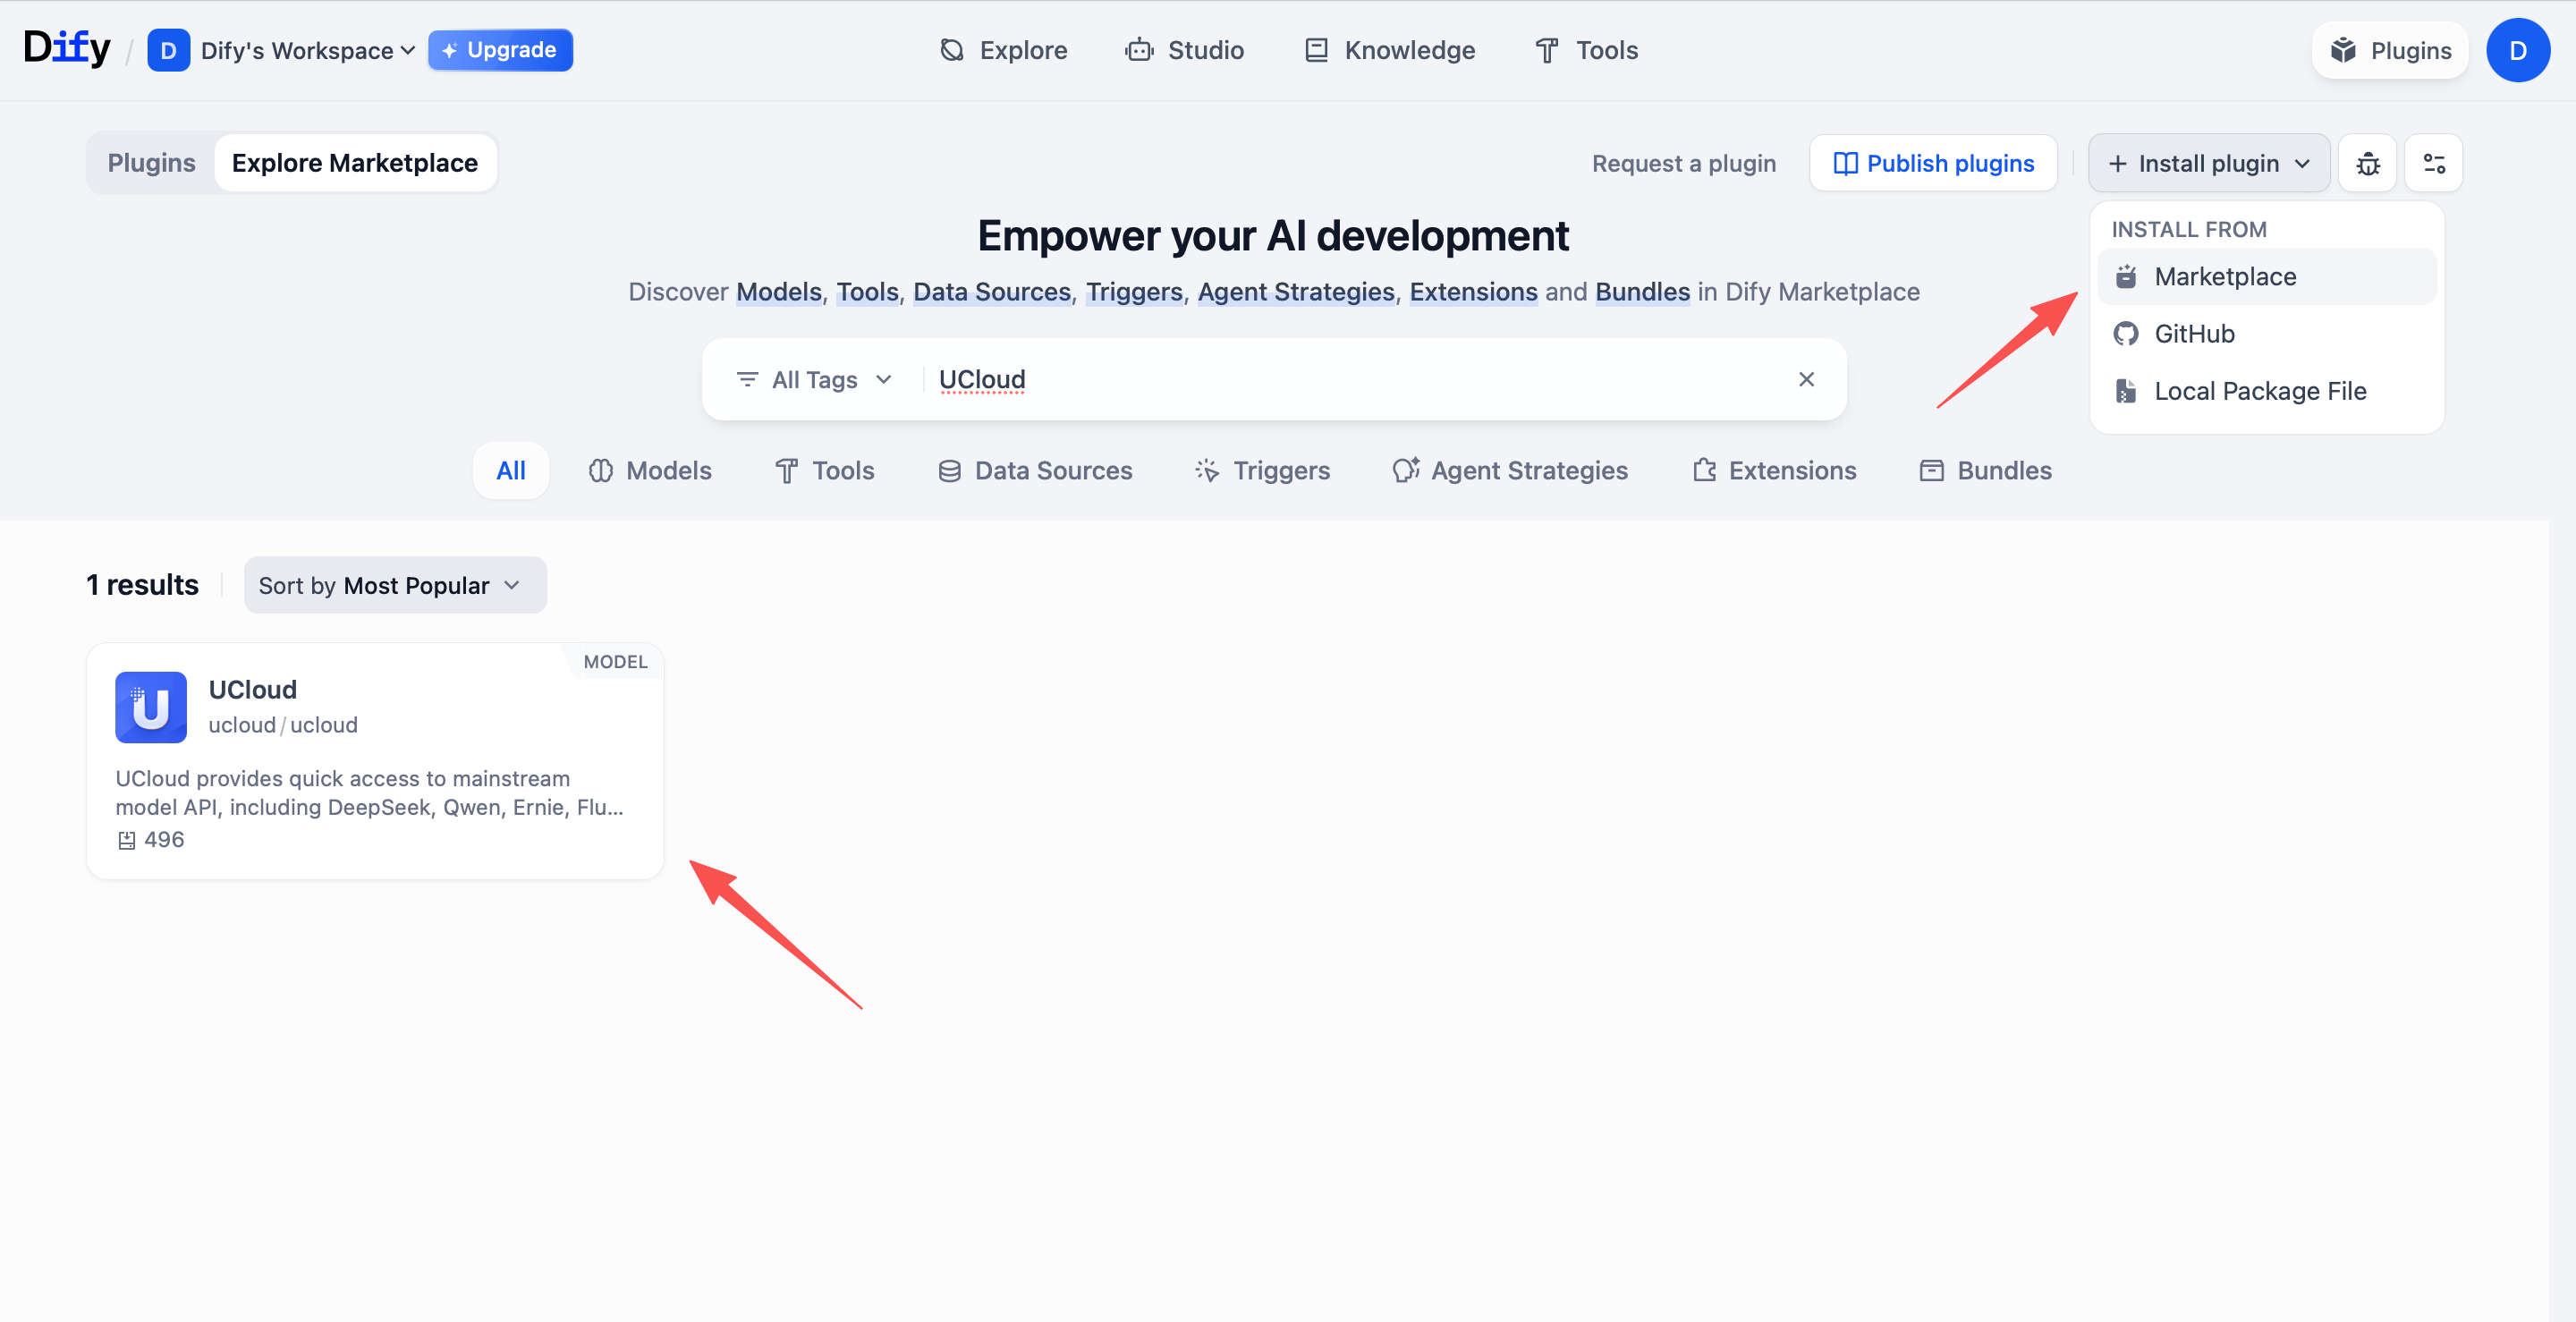
Task: Click the UCloud search input field
Action: coord(1350,380)
